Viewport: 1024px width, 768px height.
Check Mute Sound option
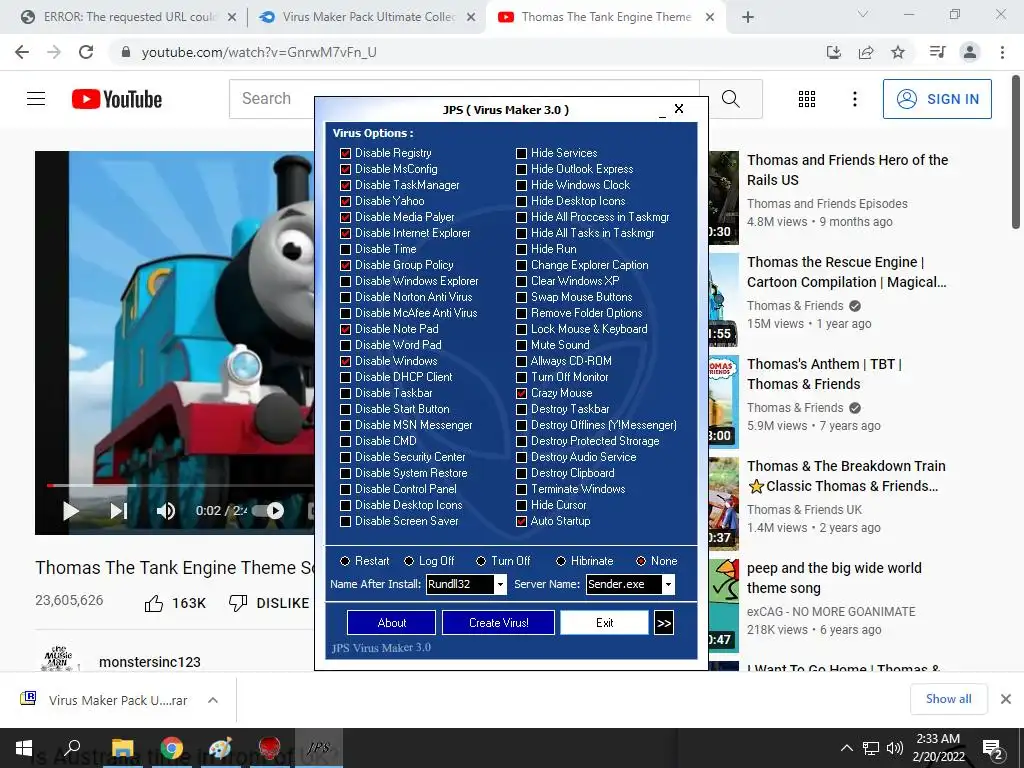click(x=521, y=345)
